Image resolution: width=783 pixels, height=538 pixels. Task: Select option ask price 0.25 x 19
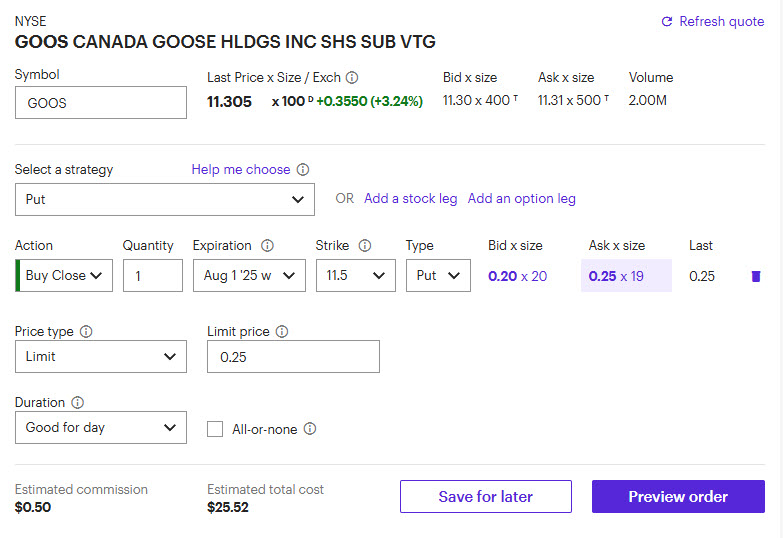point(626,276)
